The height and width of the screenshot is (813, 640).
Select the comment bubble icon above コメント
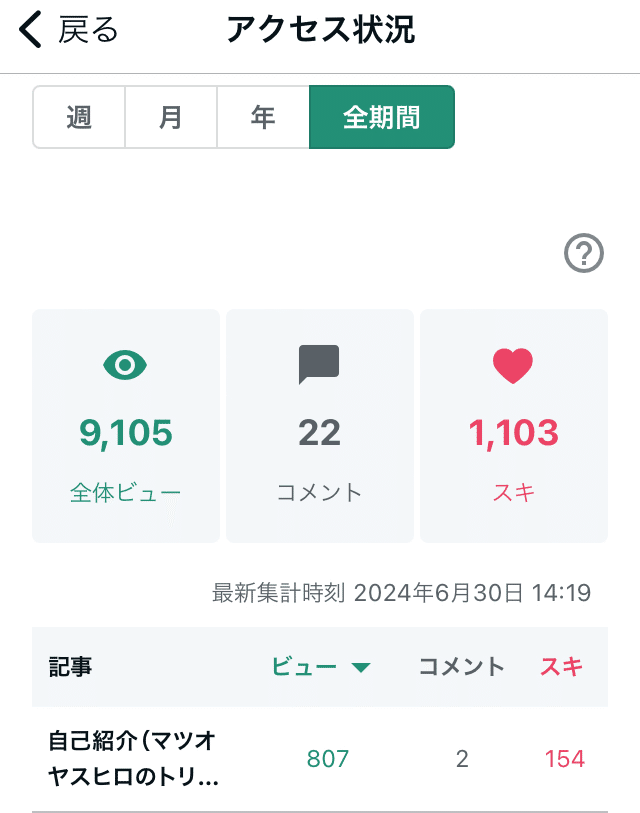[x=320, y=364]
